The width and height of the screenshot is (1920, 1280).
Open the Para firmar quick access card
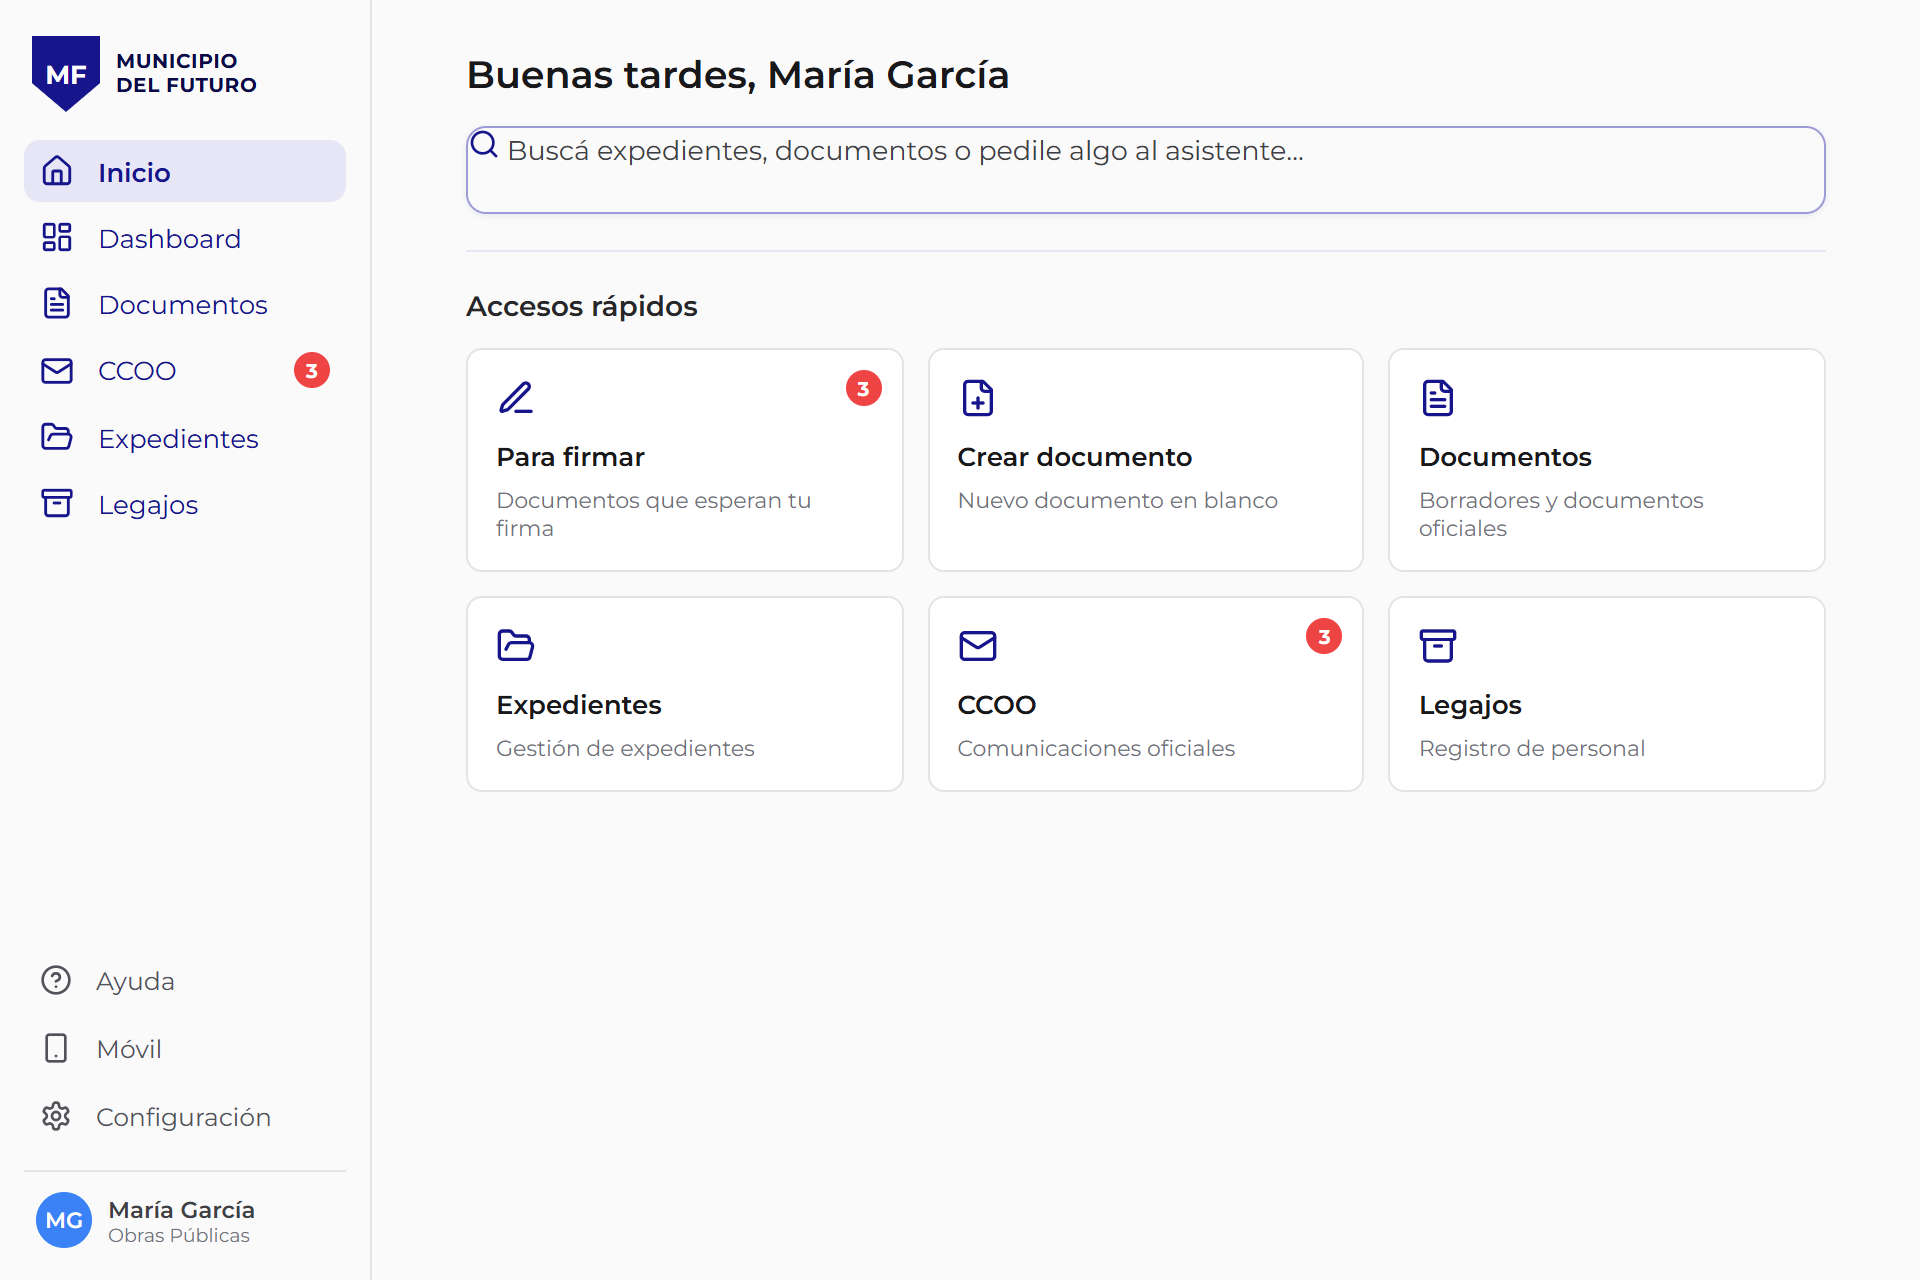(x=685, y=460)
